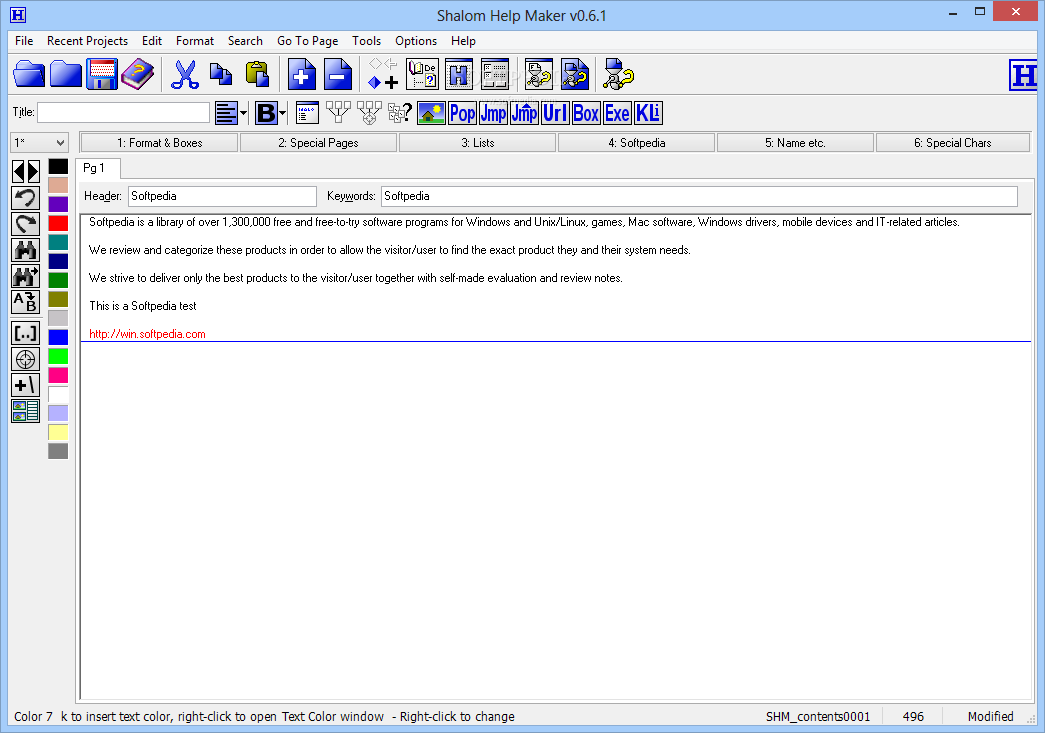The image size is (1045, 733).
Task: Open the text alignment dropdown arrow
Action: tap(243, 113)
